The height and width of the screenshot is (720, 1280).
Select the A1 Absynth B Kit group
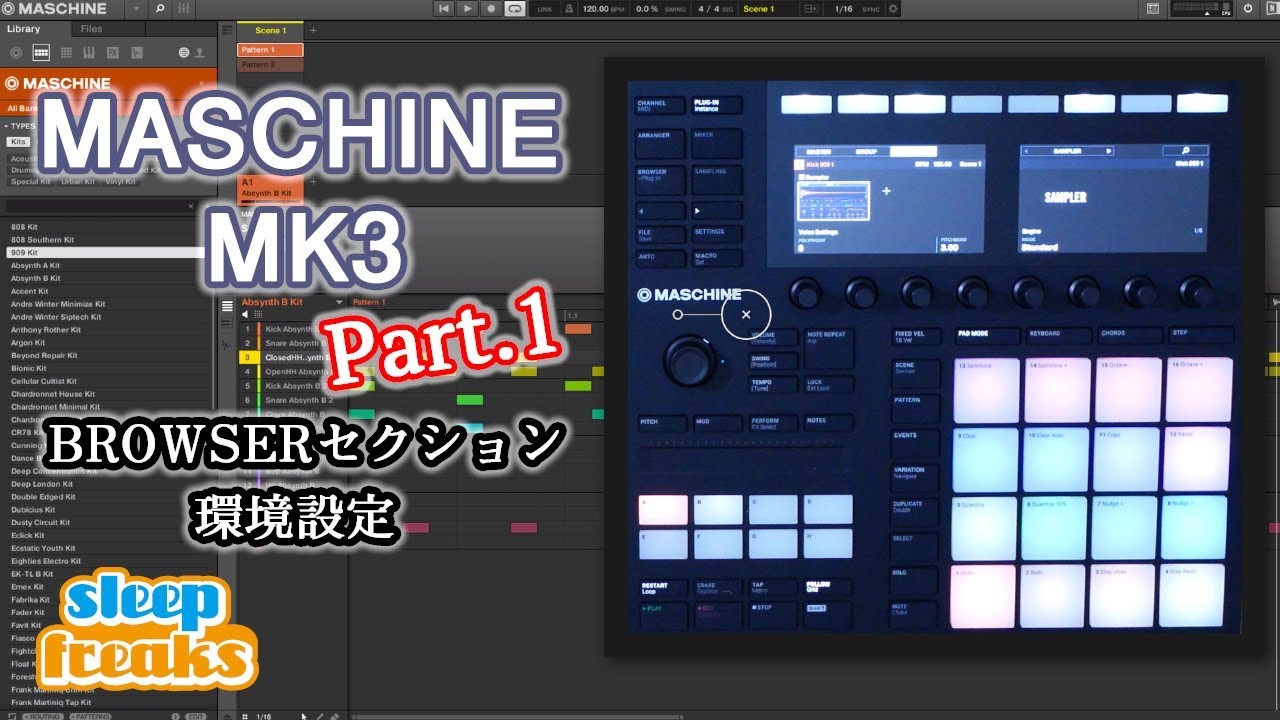[270, 187]
